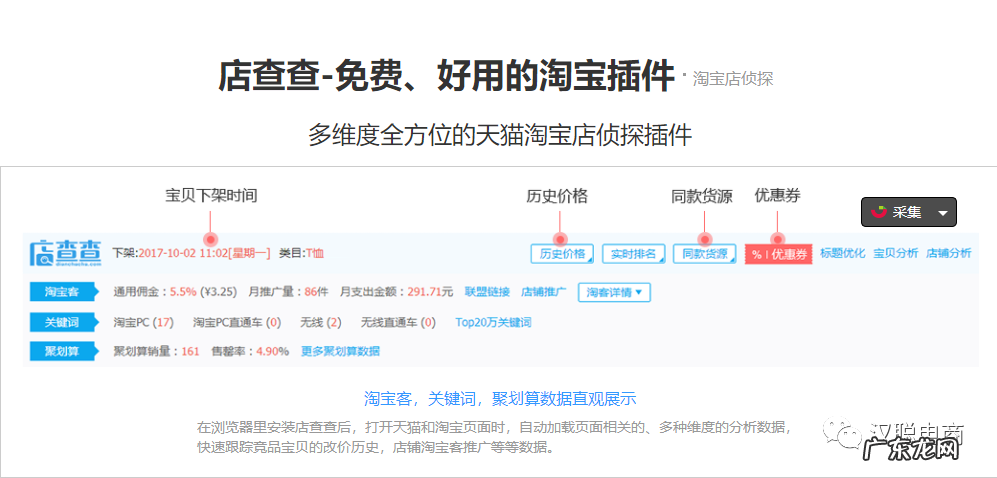Click the 店查查 logo
997x478 pixels.
coord(65,252)
